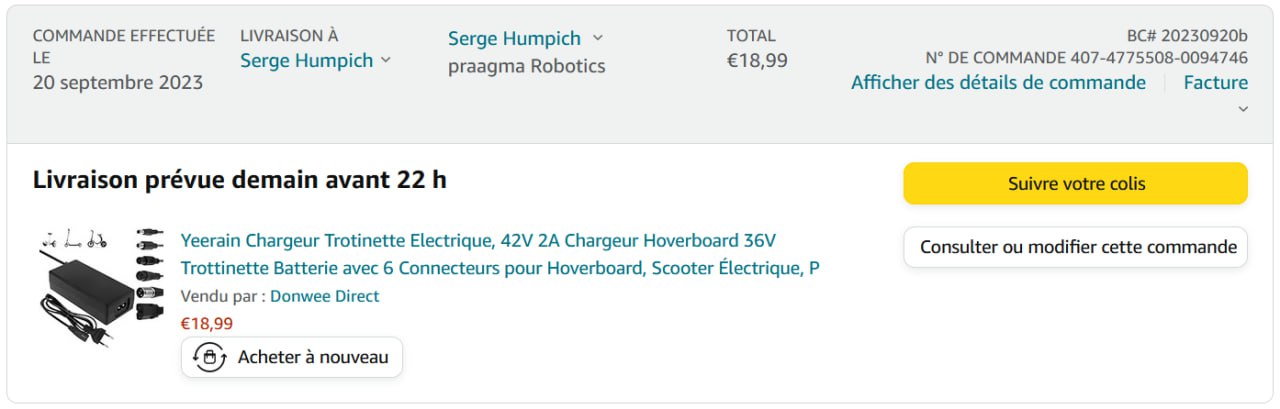Viewport: 1280px width, 409px height.
Task: Click the praagma Robotics text
Action: coord(526,66)
